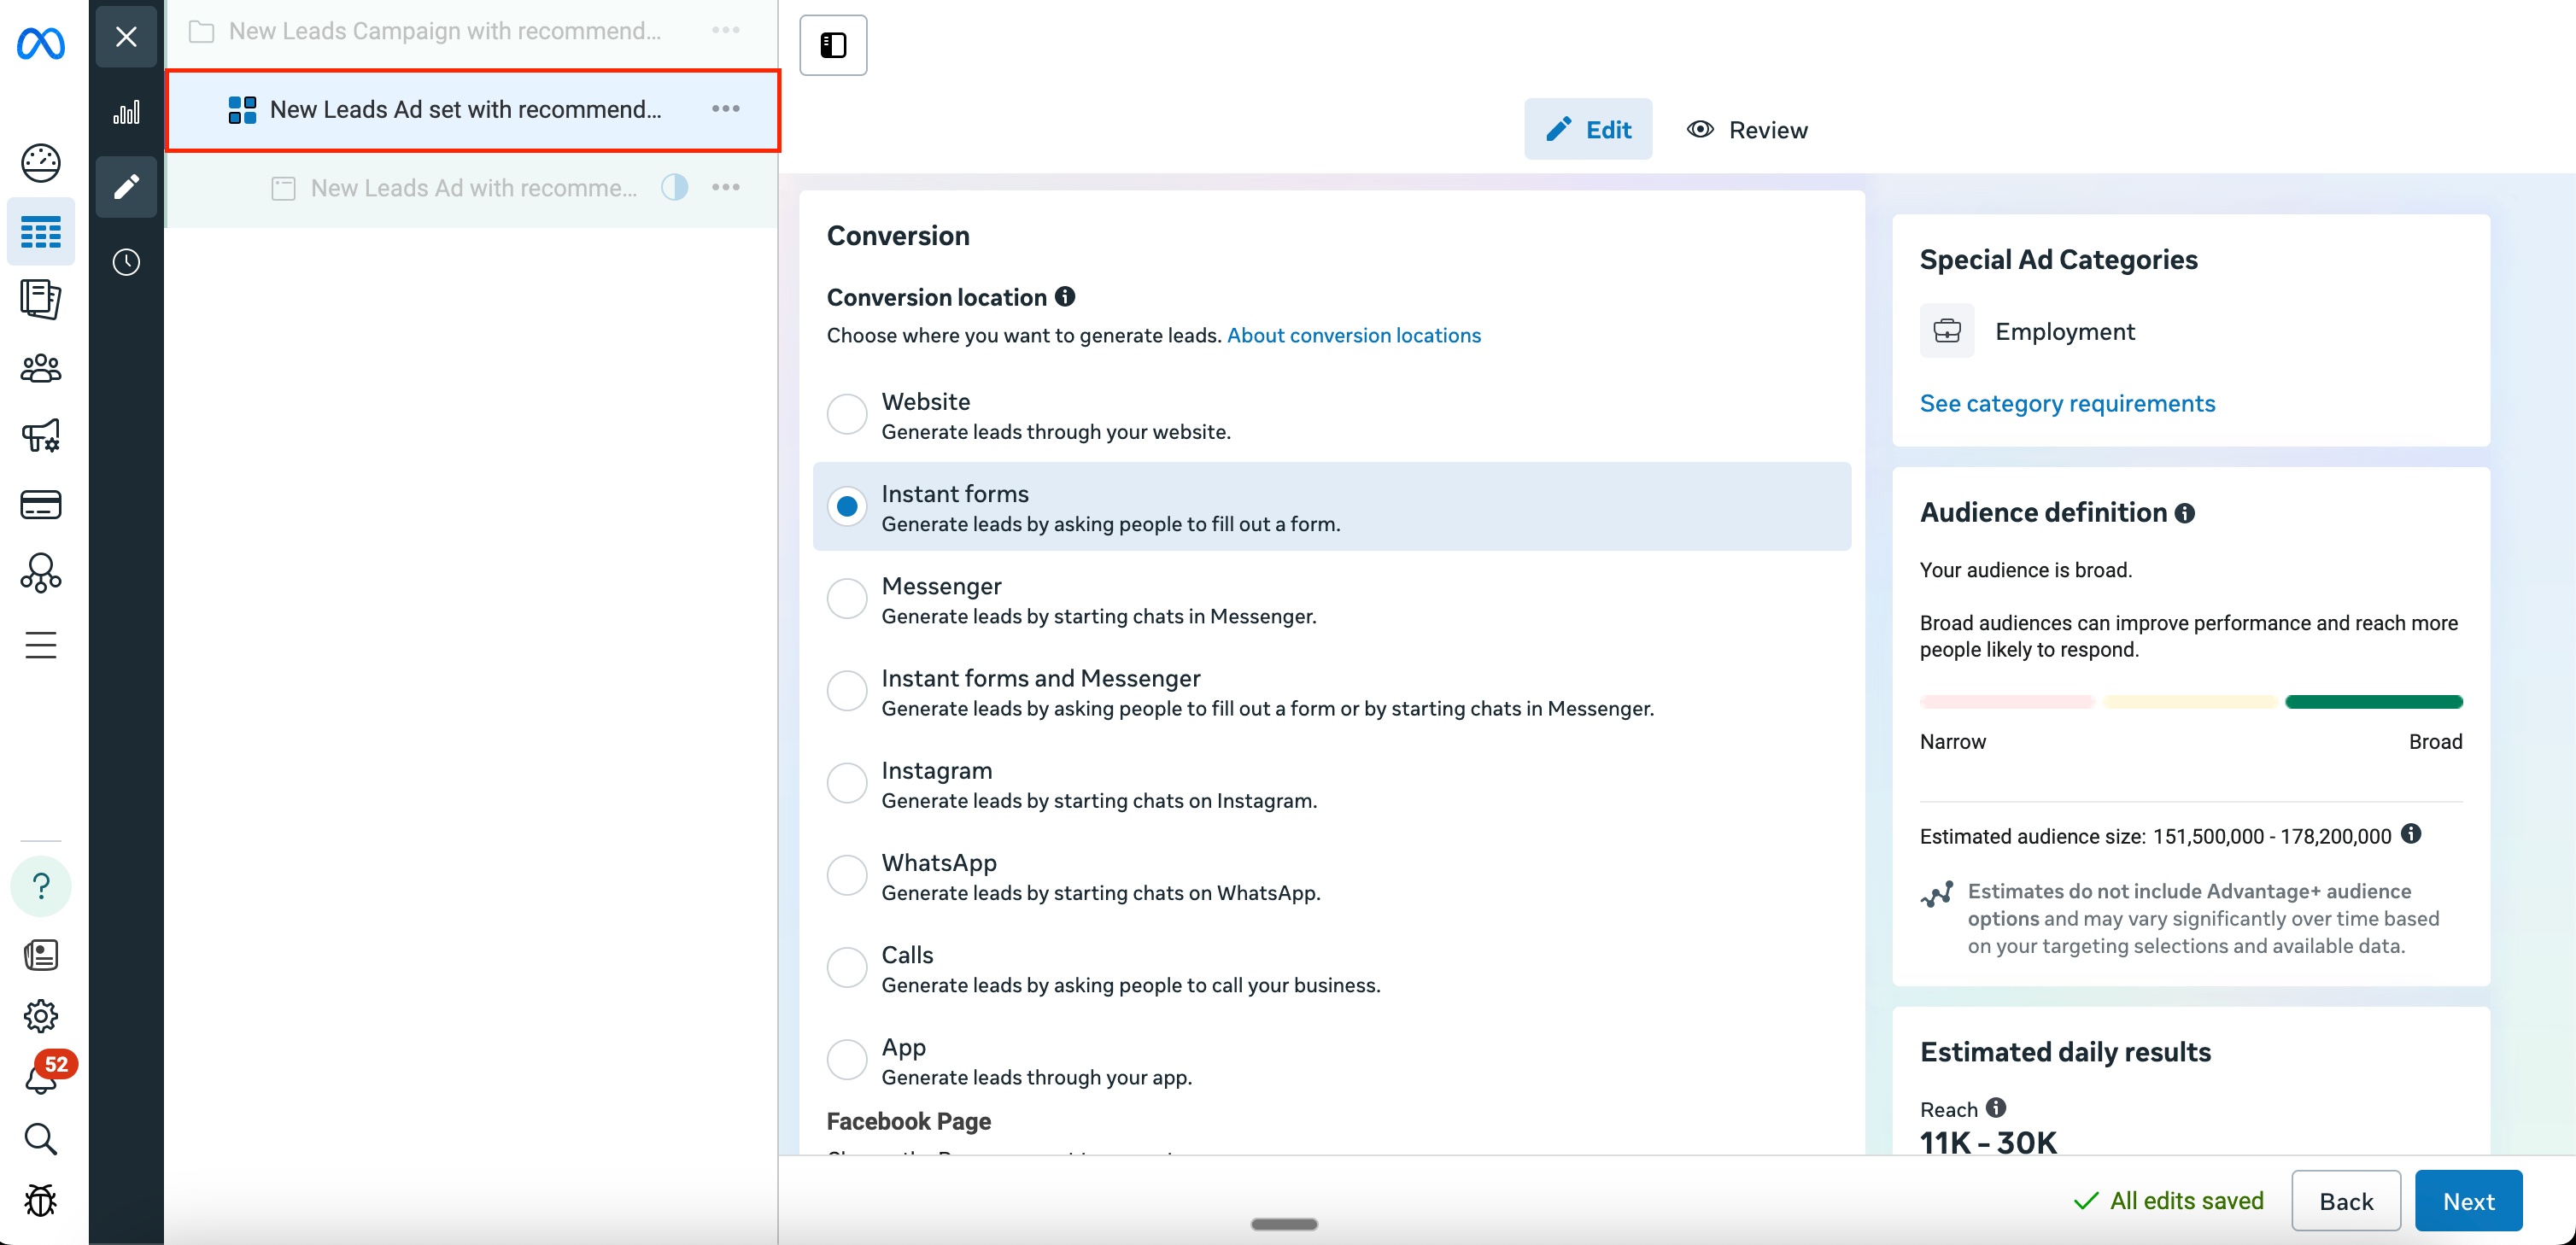Toggle the side panel layout icon
Screen dimensions: 2576x1245
tap(833, 45)
